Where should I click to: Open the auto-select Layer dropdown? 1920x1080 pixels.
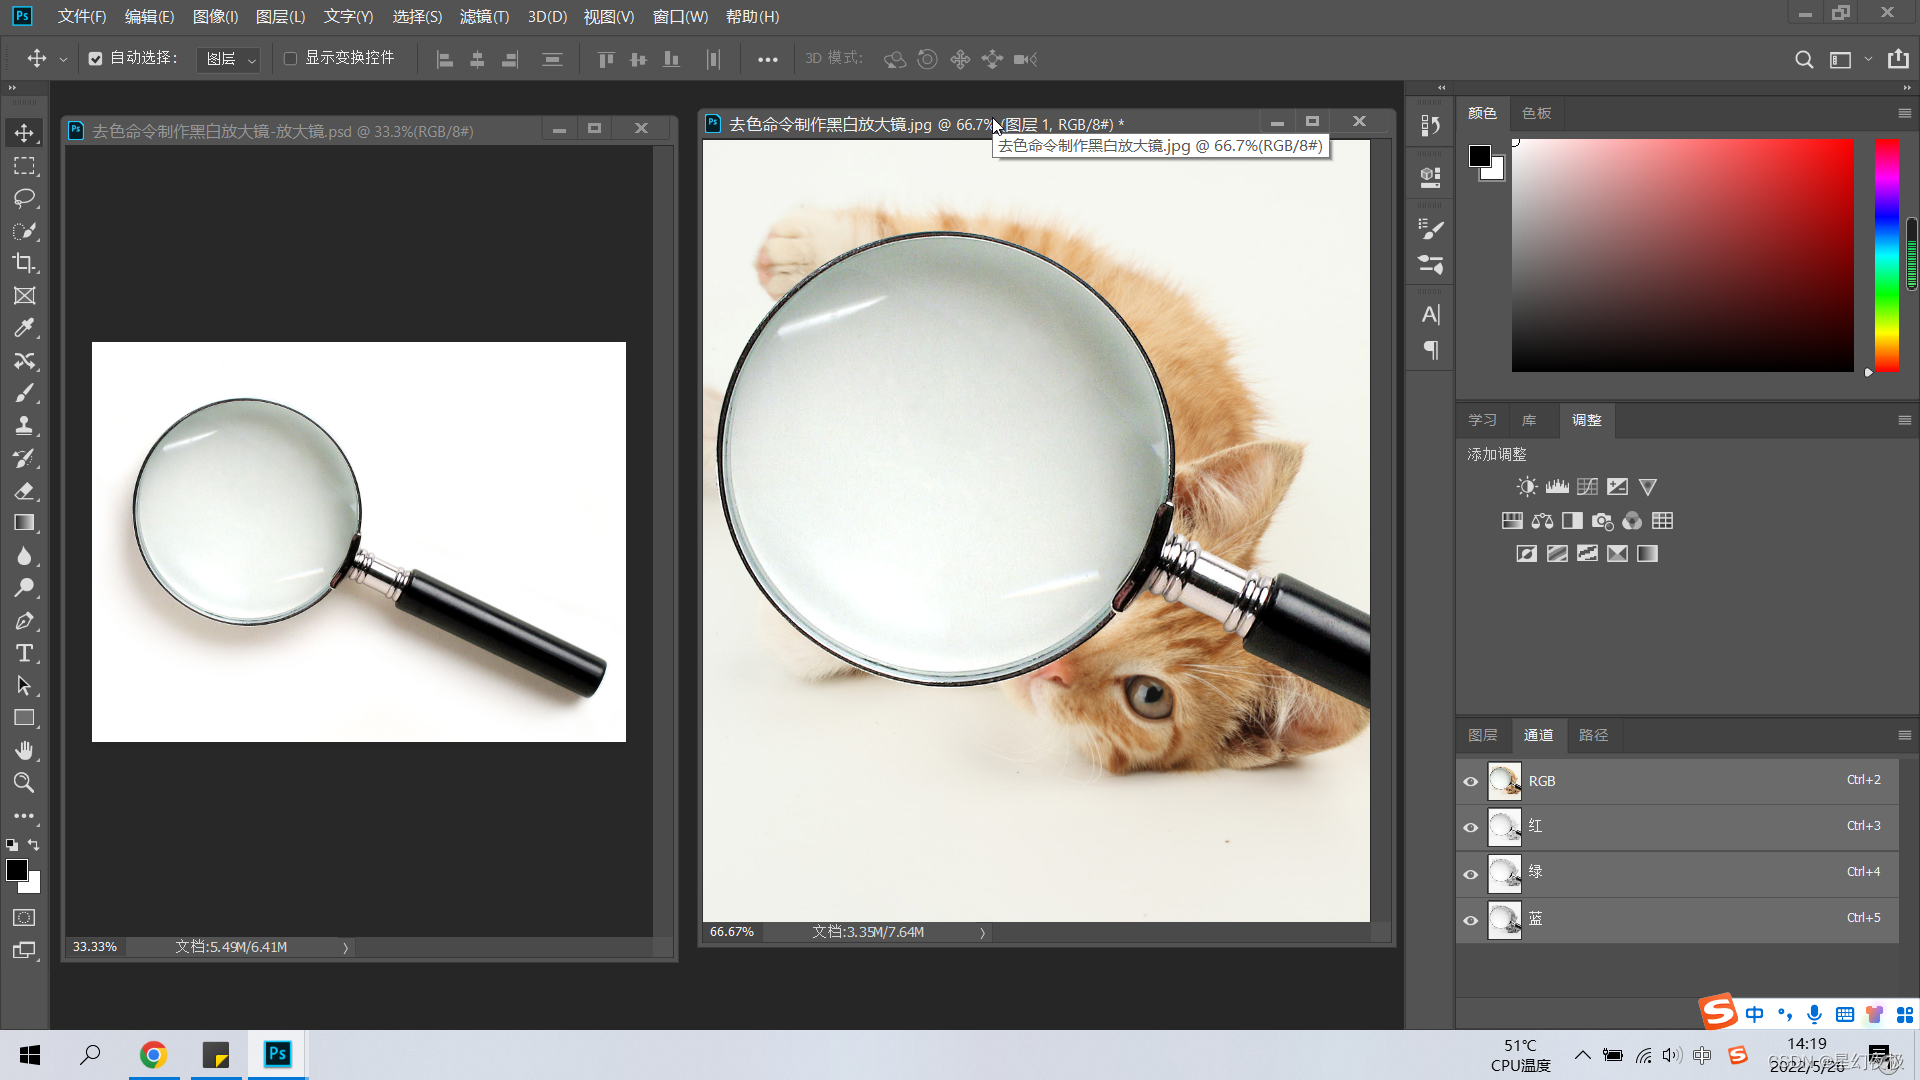[229, 60]
